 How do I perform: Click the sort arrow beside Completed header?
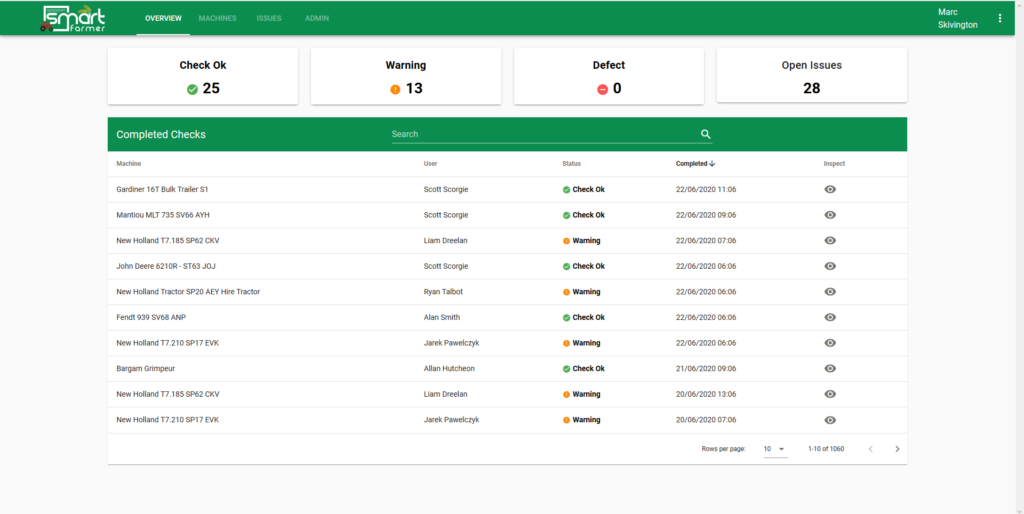click(x=712, y=164)
